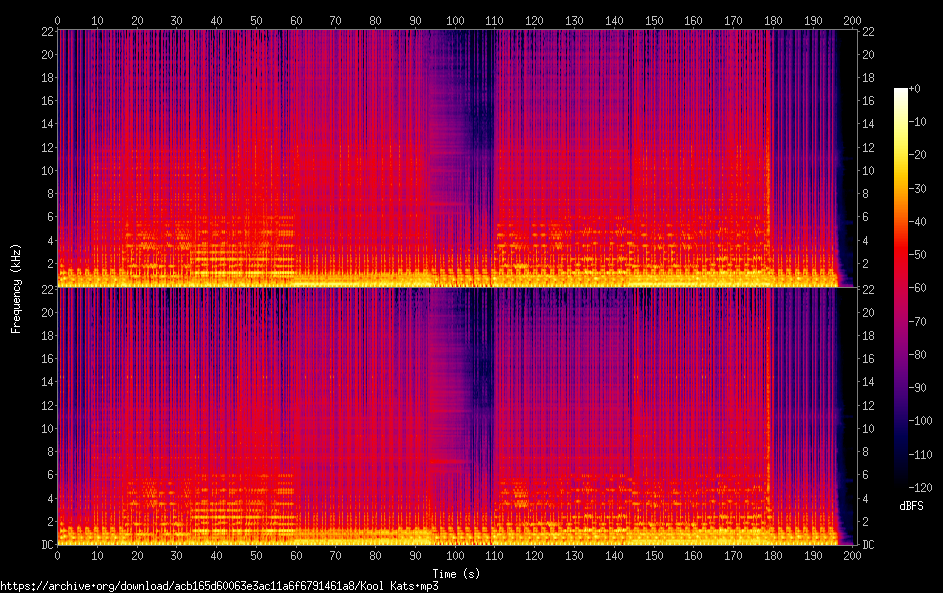Click the dBFS label under the color bar

coord(910,507)
